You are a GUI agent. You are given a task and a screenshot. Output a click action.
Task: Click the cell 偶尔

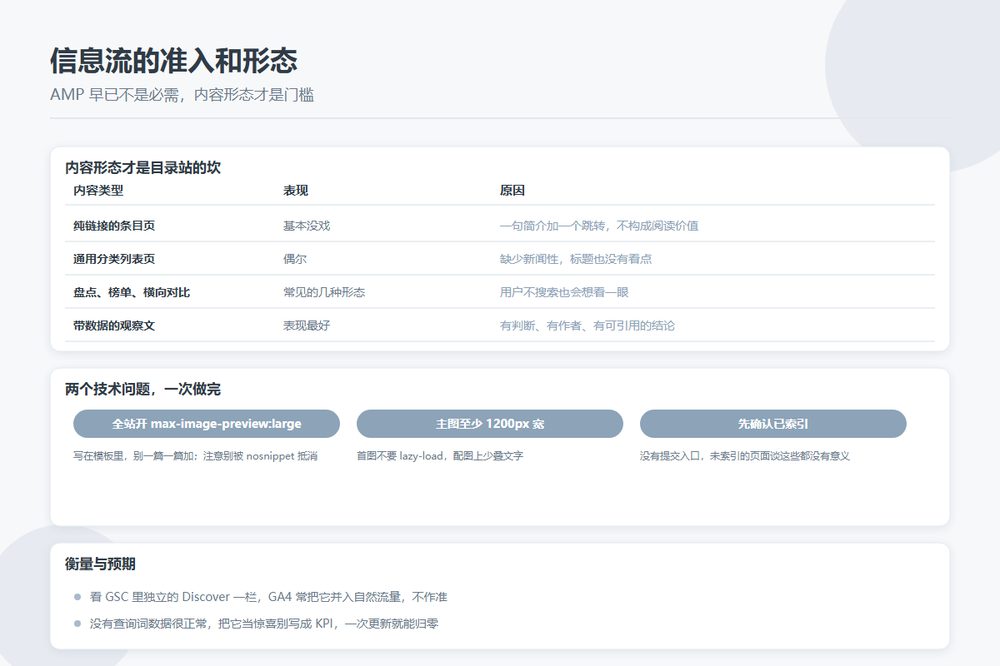tap(295, 259)
